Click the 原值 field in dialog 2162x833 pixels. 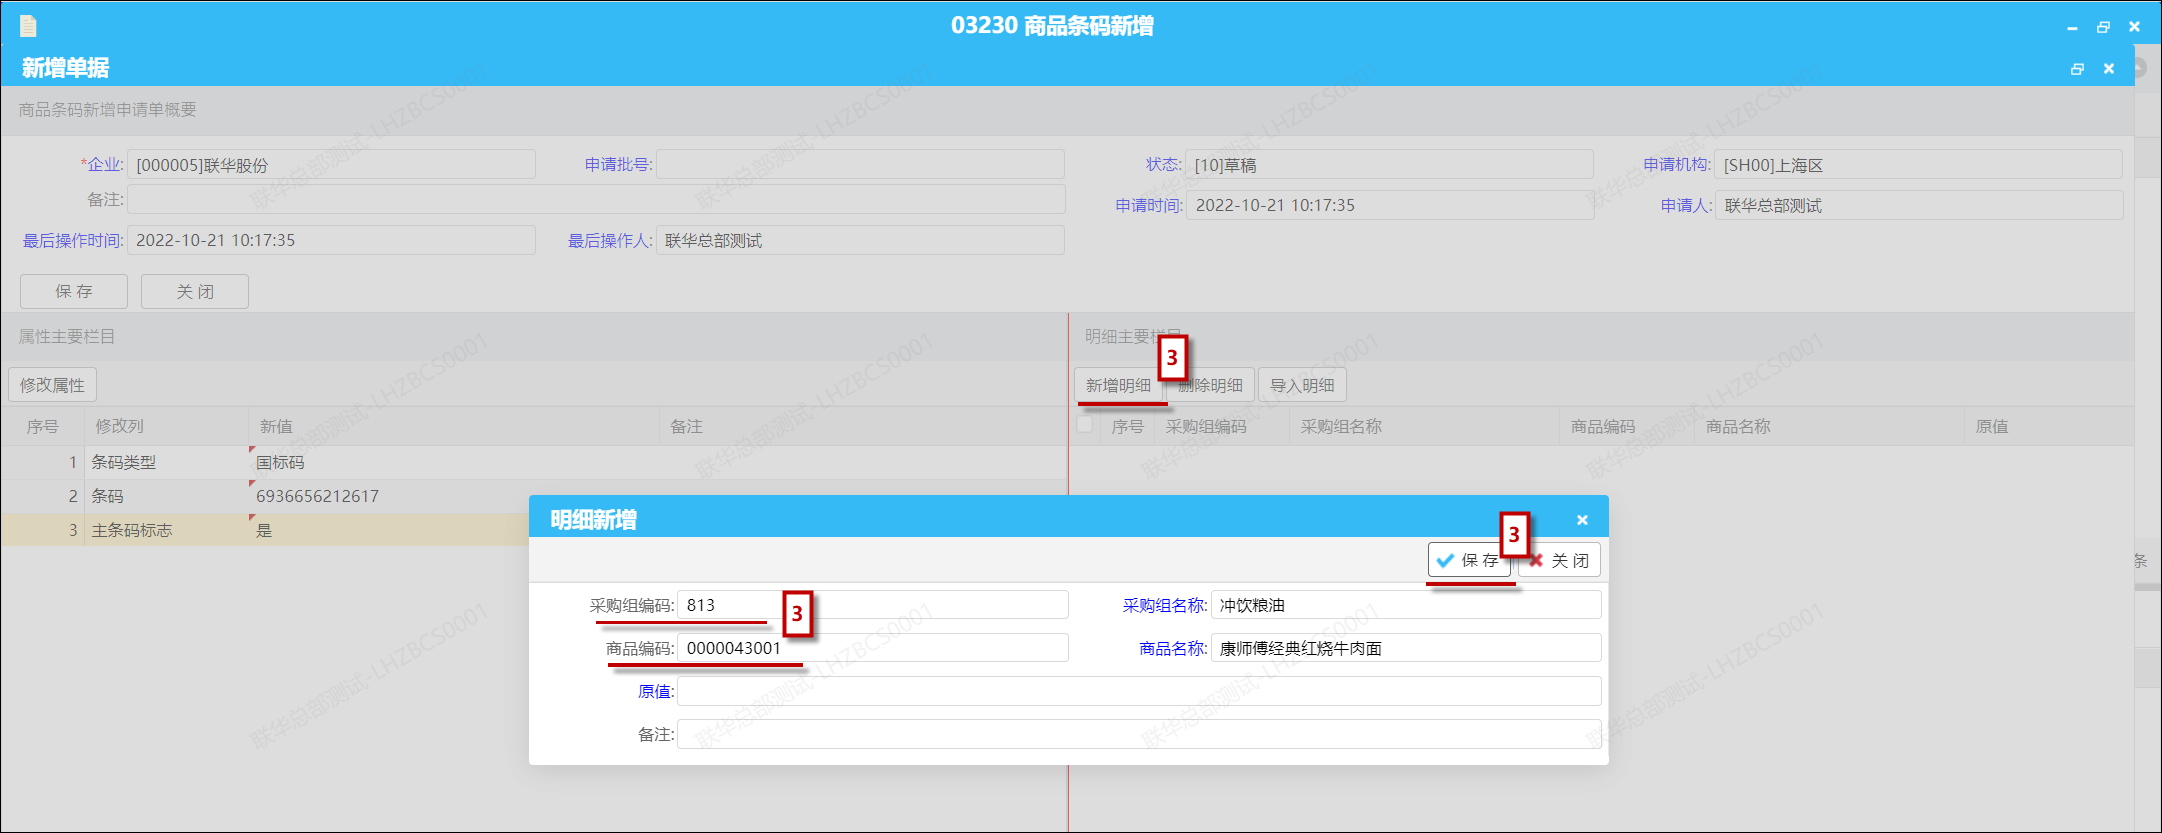coord(1138,691)
